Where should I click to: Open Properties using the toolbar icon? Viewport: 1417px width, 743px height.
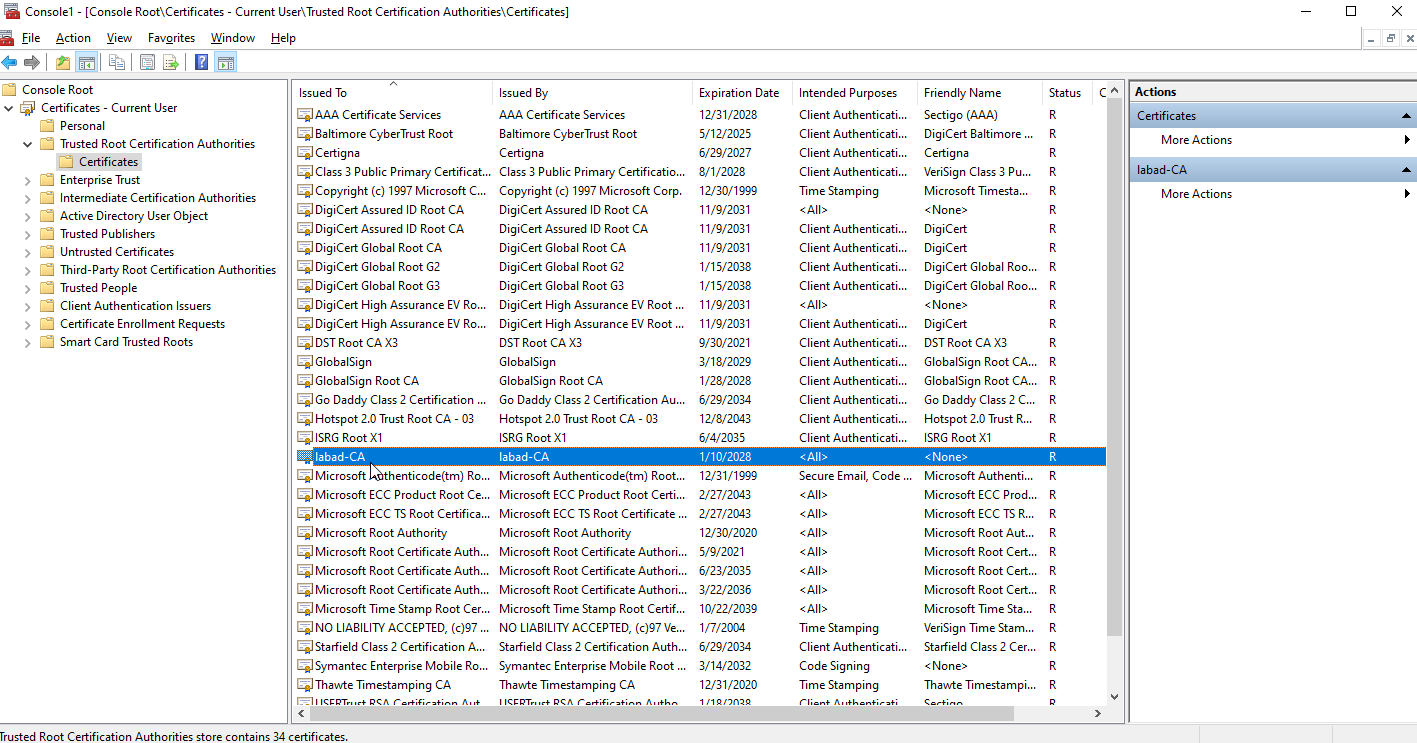[147, 63]
